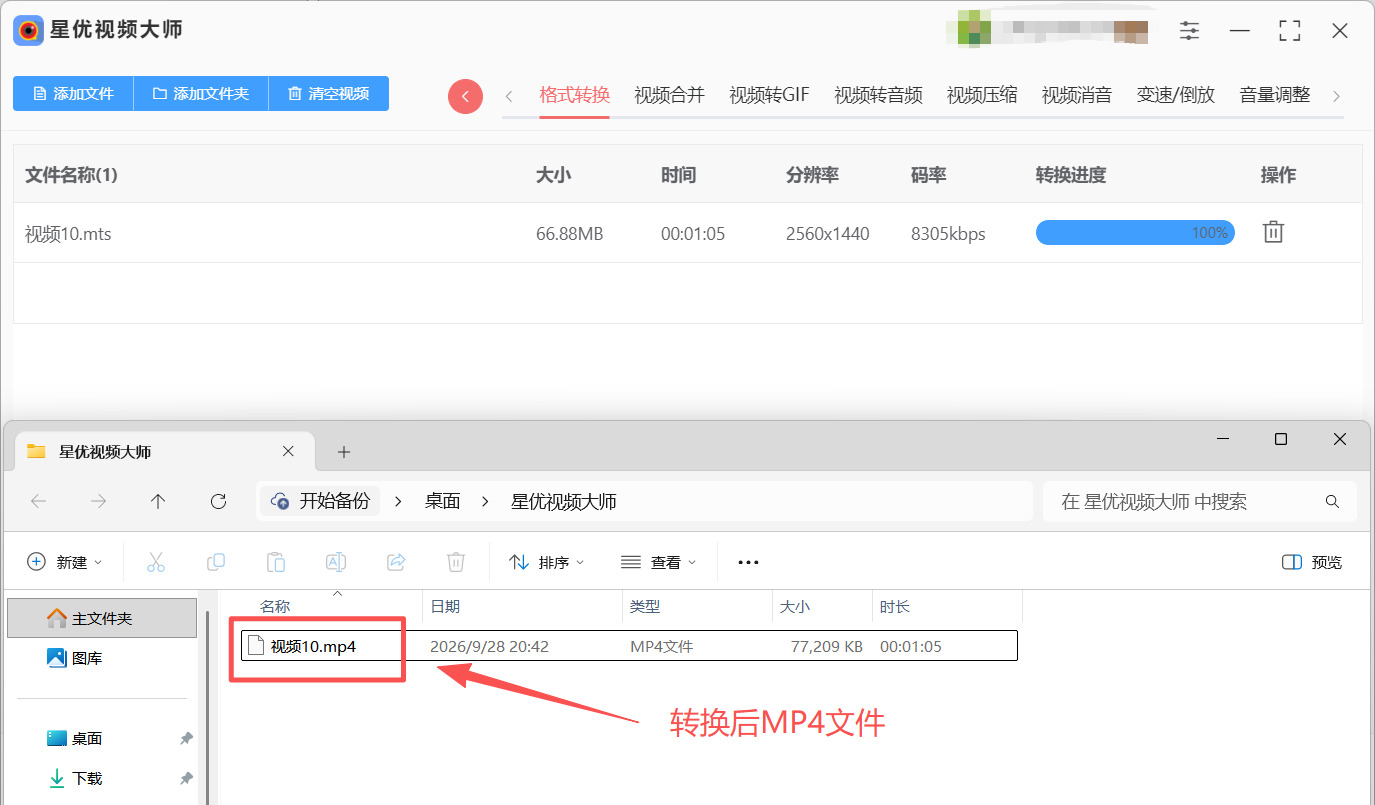This screenshot has height=805, width=1375.
Task: Click the red round back arrow button
Action: point(465,96)
